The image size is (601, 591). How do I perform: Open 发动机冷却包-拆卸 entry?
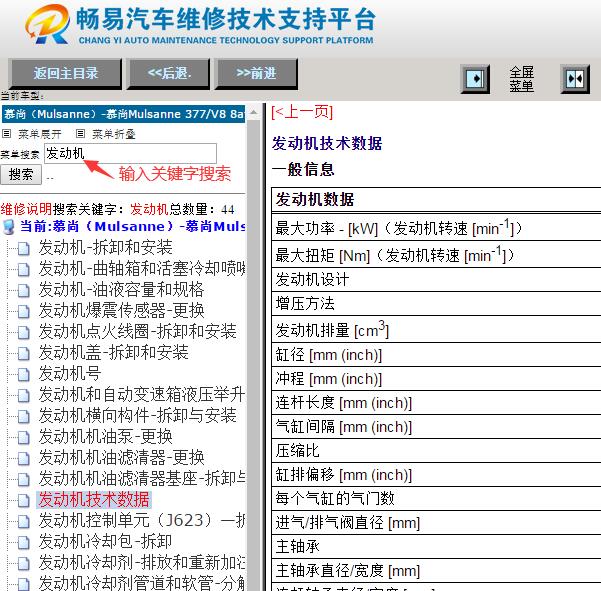point(105,542)
